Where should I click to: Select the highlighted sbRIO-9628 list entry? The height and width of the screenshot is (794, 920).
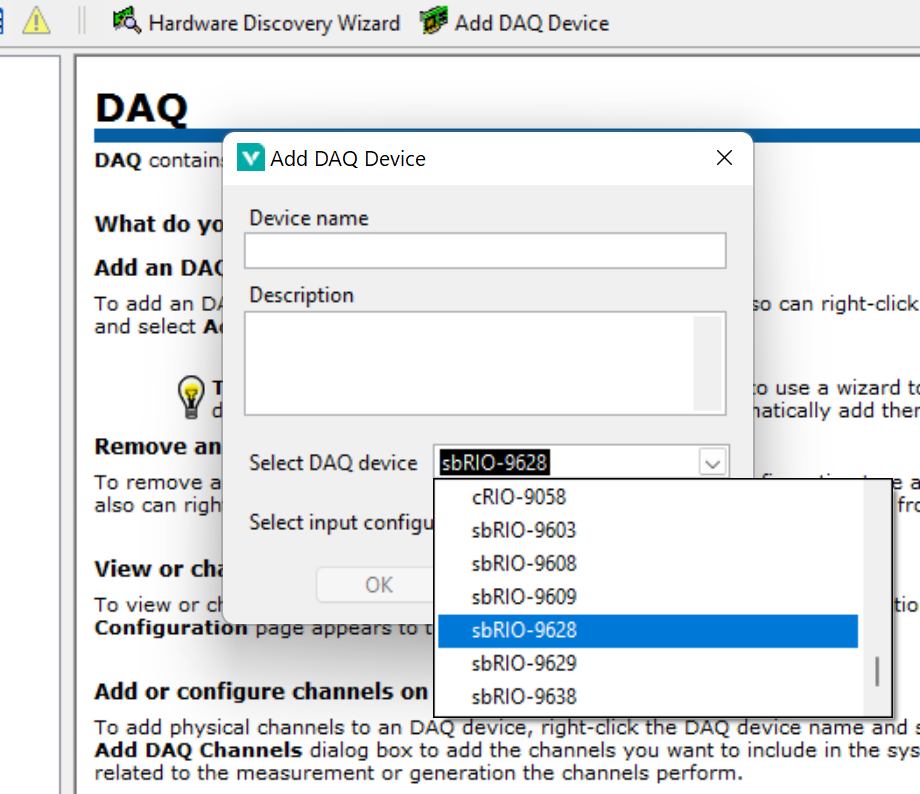pos(648,630)
